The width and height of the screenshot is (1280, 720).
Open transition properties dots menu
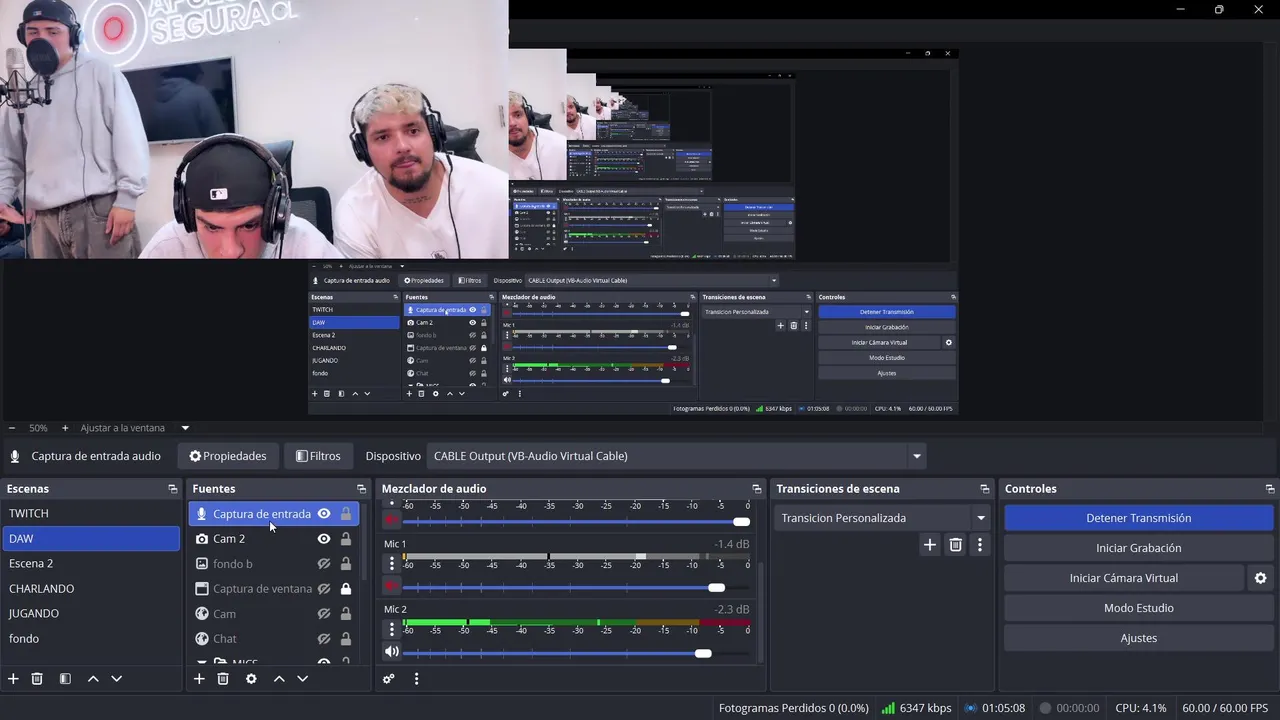(x=980, y=545)
